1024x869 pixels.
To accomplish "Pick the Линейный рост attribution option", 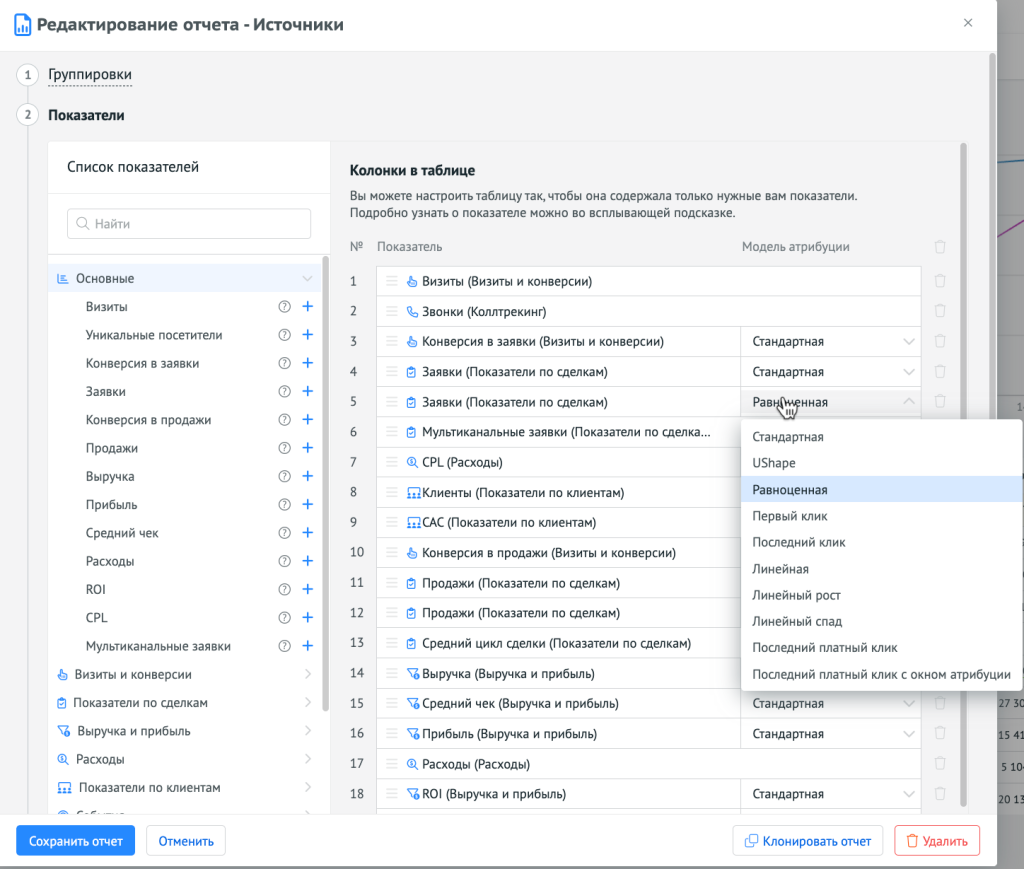I will (x=796, y=595).
